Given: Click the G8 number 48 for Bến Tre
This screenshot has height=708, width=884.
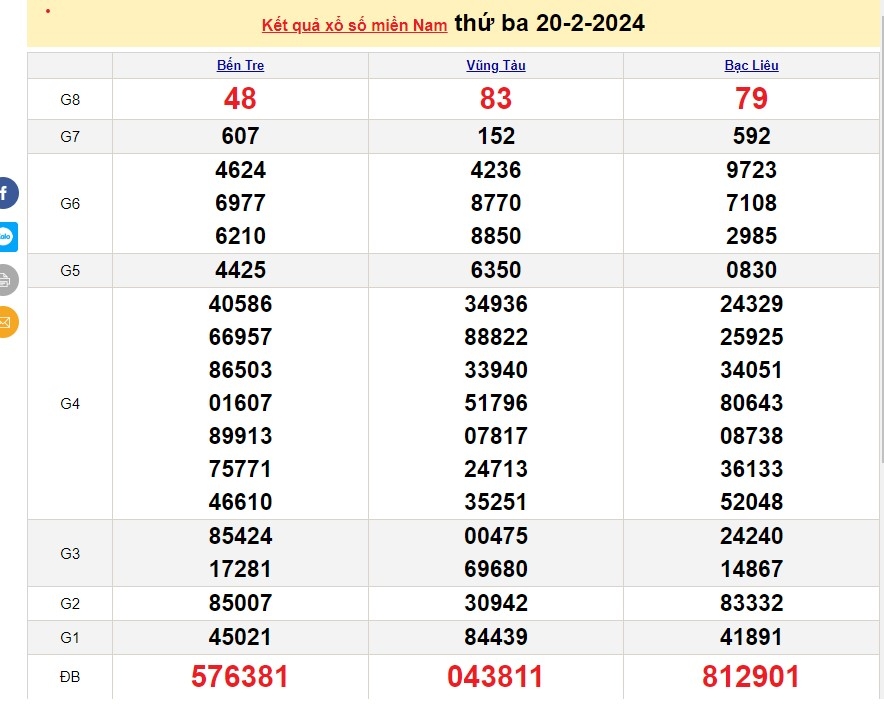Looking at the screenshot, I should point(240,98).
